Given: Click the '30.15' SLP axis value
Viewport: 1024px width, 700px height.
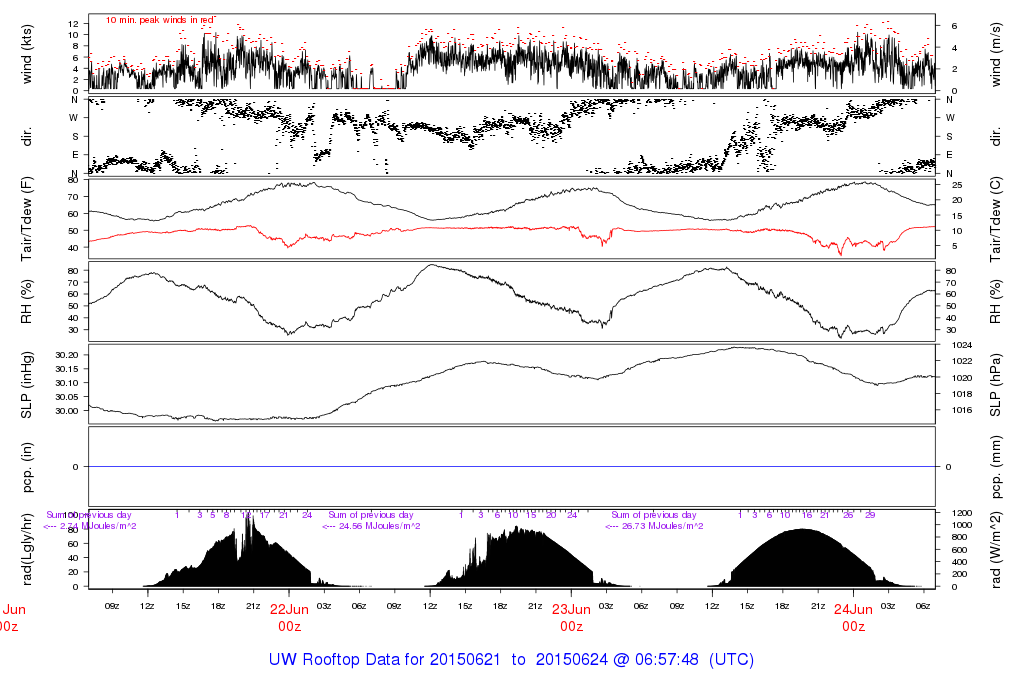Looking at the screenshot, I should pos(67,369).
